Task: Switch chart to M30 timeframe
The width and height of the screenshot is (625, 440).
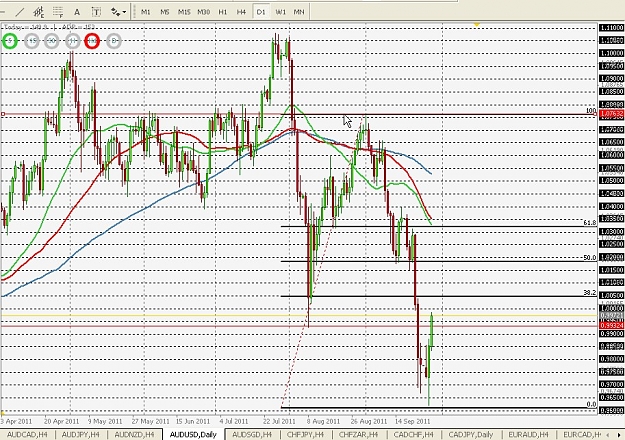Action: (x=203, y=12)
